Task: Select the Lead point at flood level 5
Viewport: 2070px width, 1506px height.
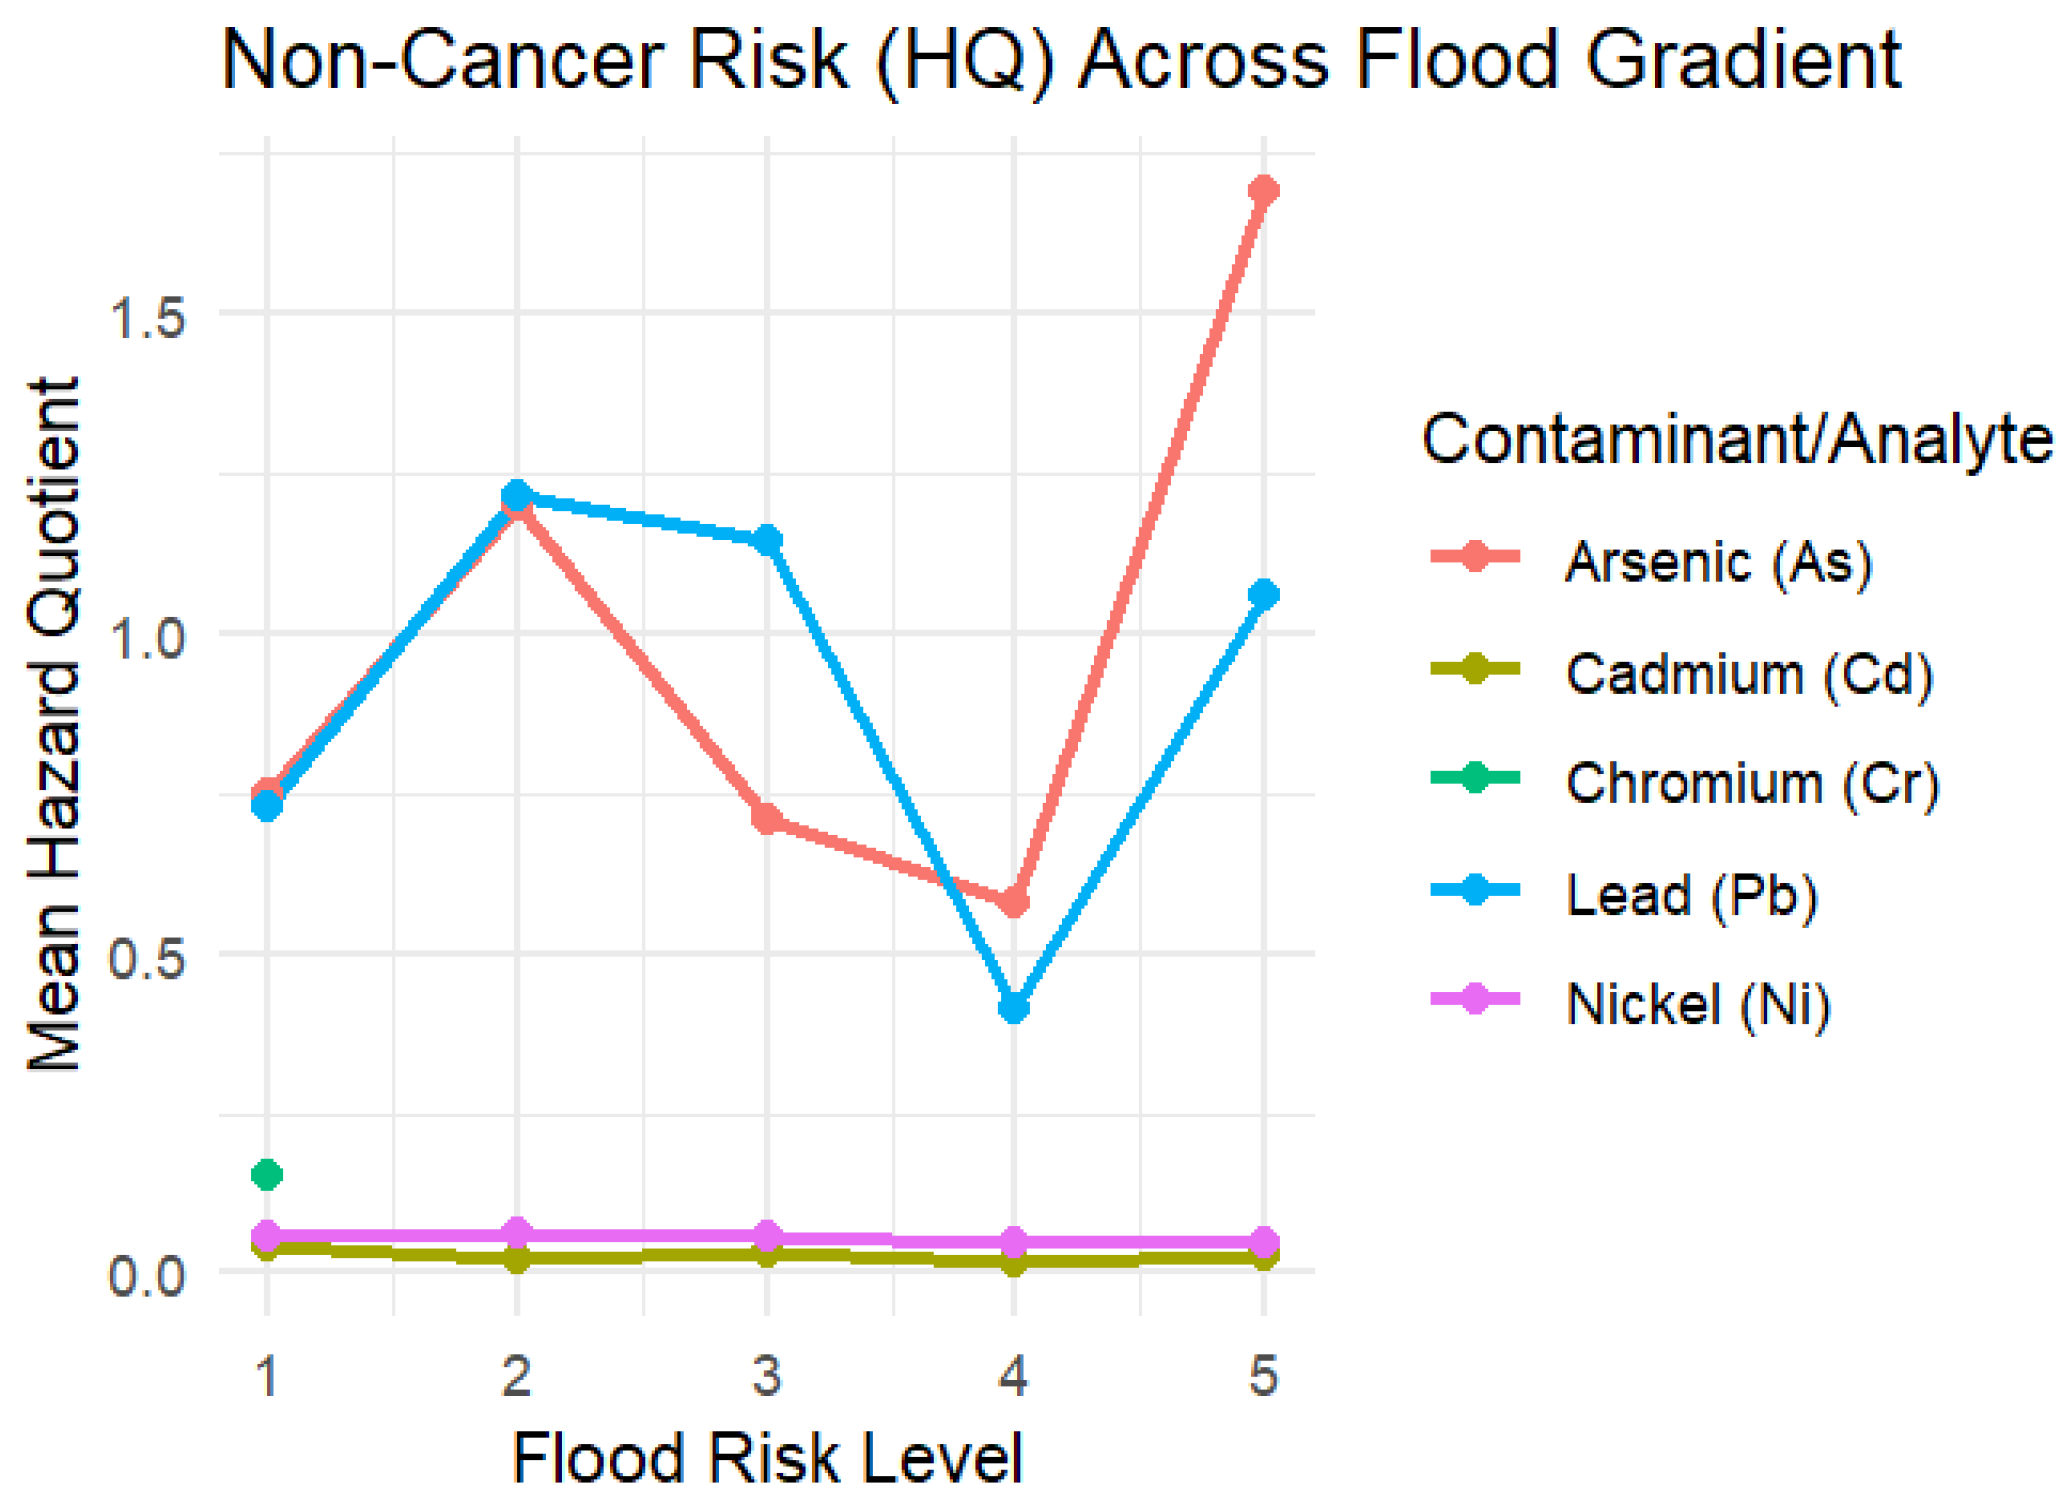Action: coord(1263,595)
